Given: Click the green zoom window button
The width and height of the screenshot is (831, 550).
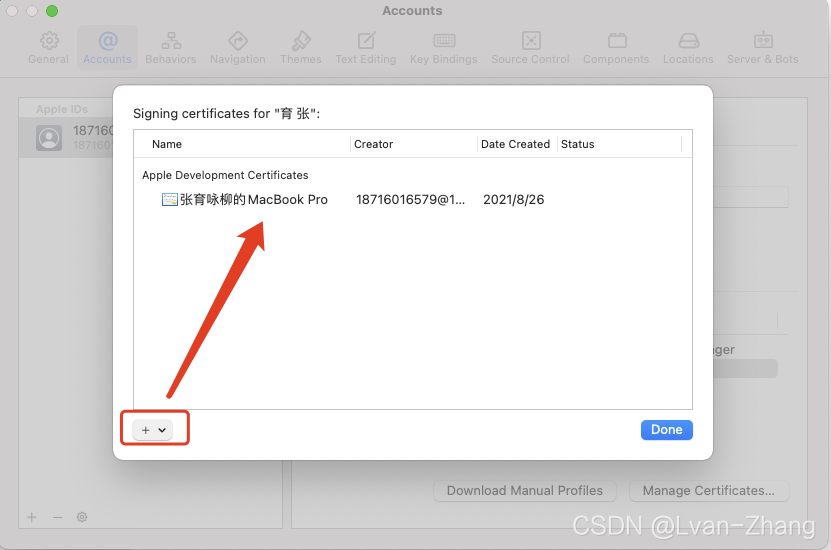Looking at the screenshot, I should tap(51, 11).
